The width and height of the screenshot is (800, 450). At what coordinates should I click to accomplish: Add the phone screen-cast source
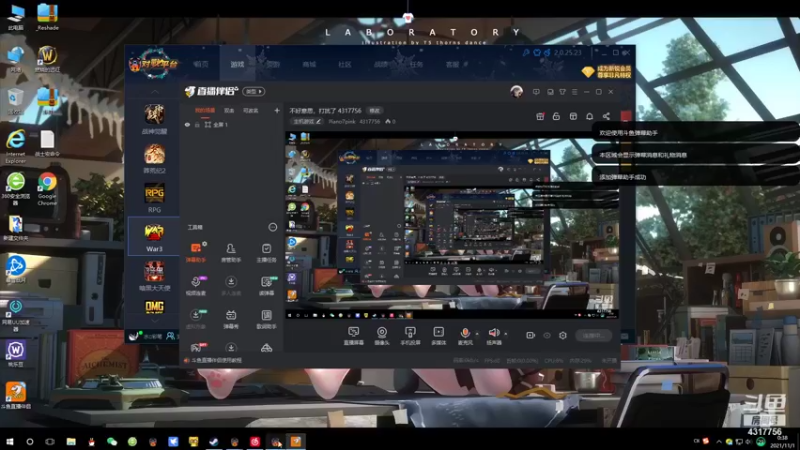coord(410,336)
